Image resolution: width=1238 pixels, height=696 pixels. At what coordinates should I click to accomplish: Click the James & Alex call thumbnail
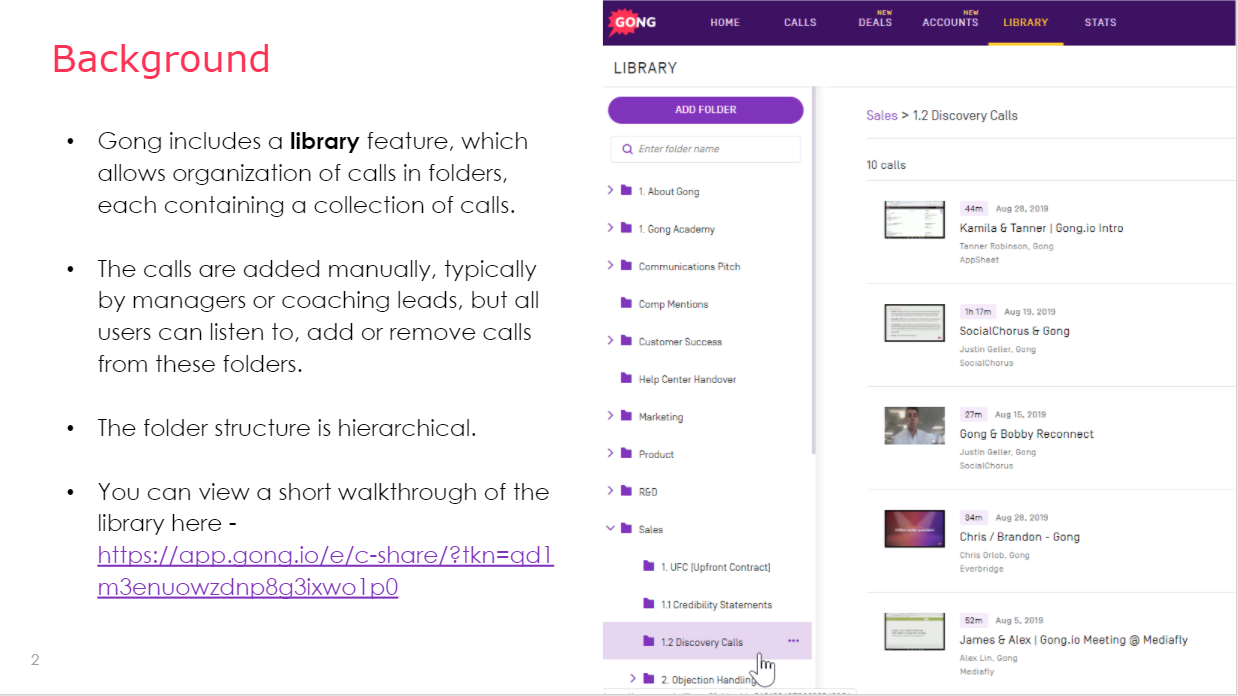(914, 632)
